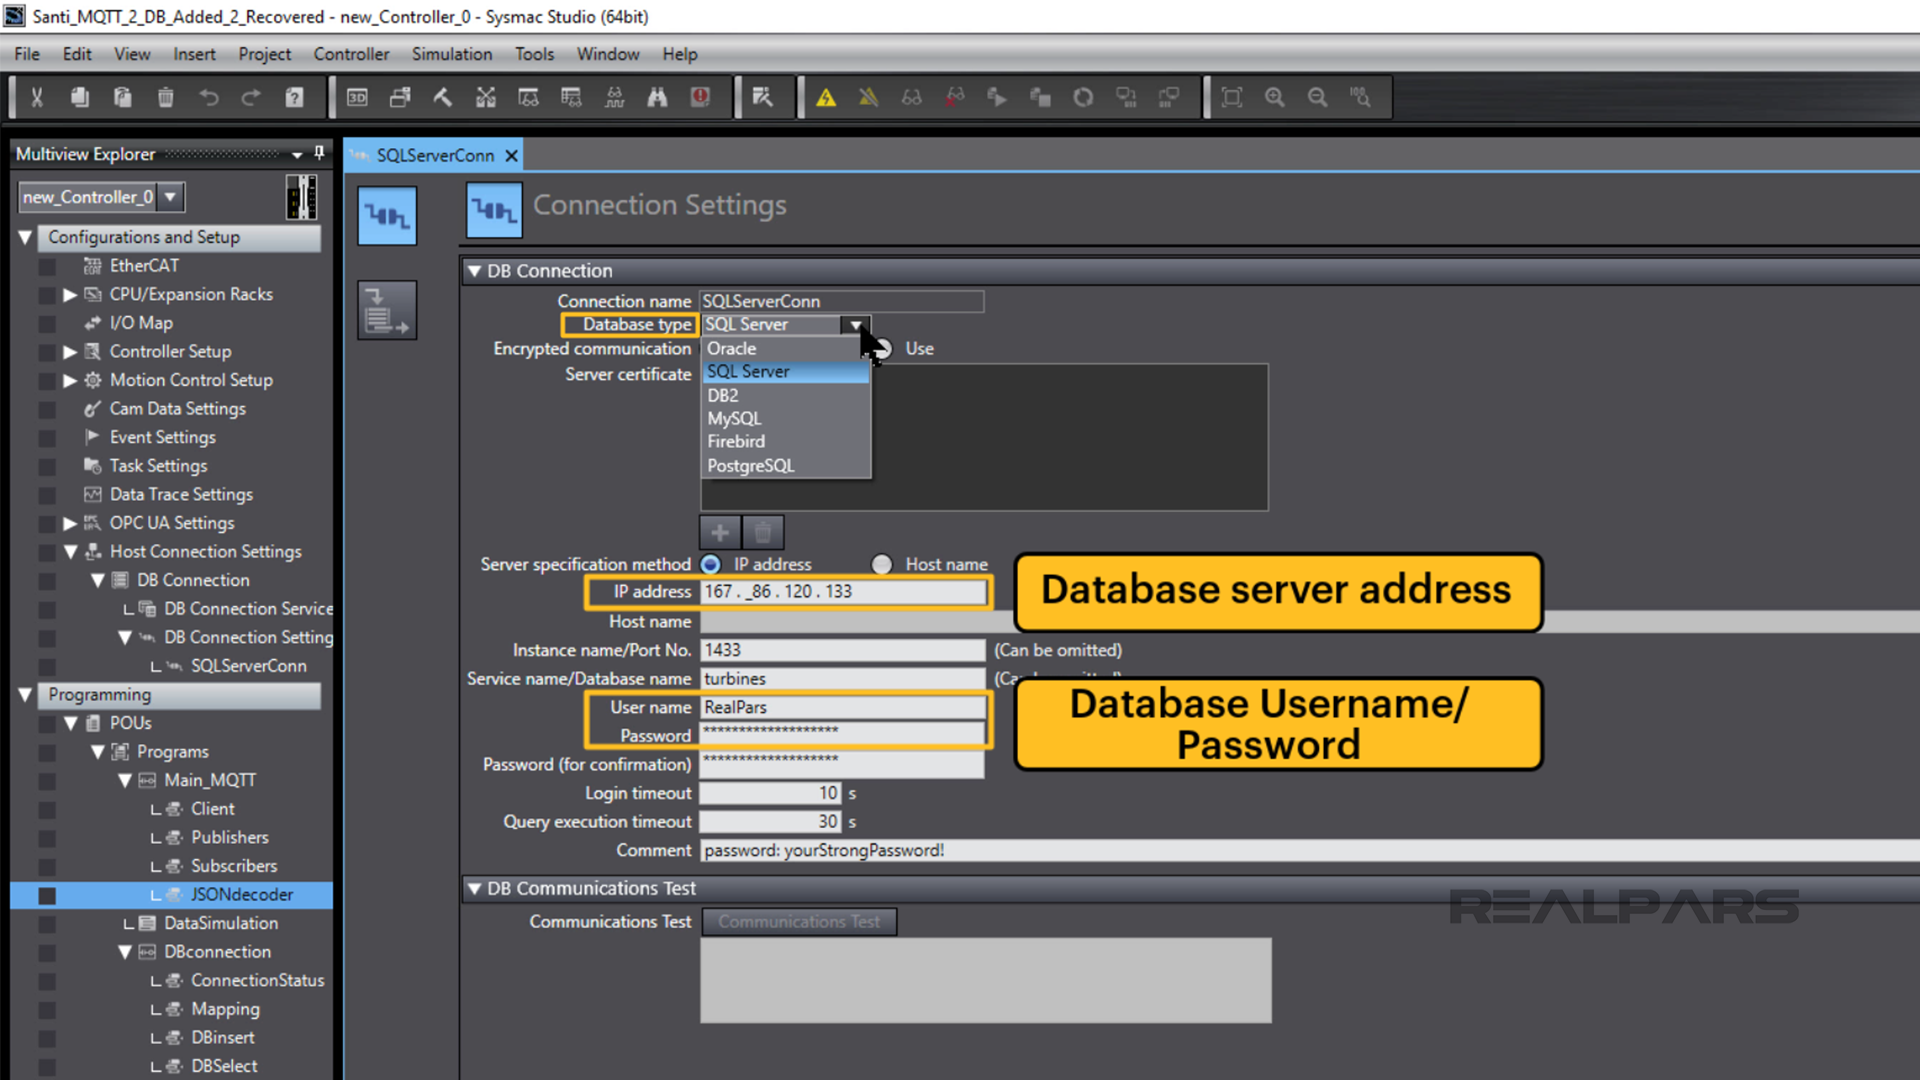Expand the Host Connection Settings node
The height and width of the screenshot is (1080, 1920).
pyautogui.click(x=70, y=551)
